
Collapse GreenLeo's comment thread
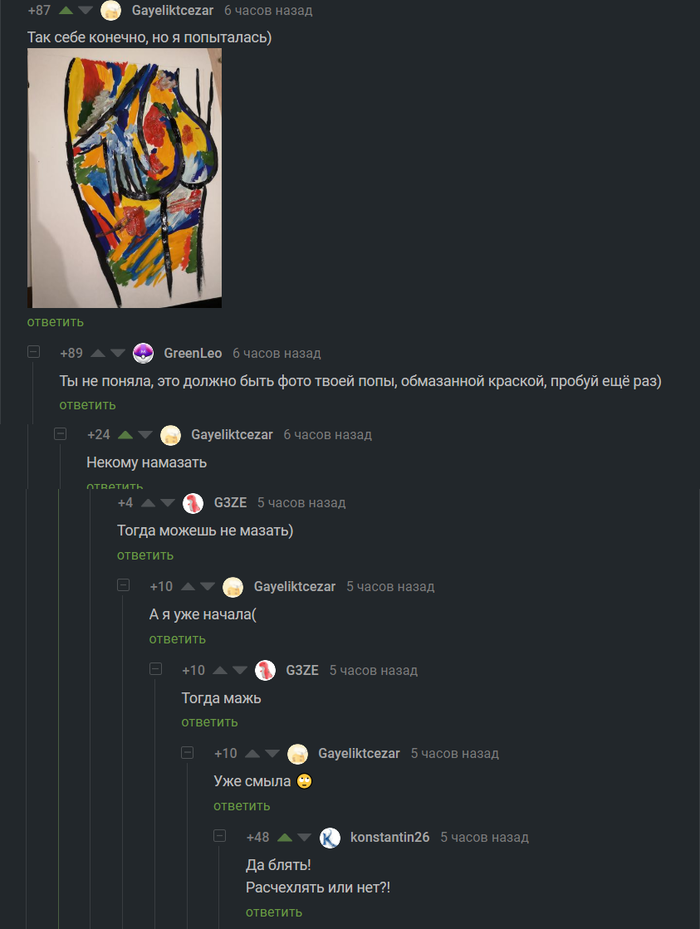click(34, 352)
